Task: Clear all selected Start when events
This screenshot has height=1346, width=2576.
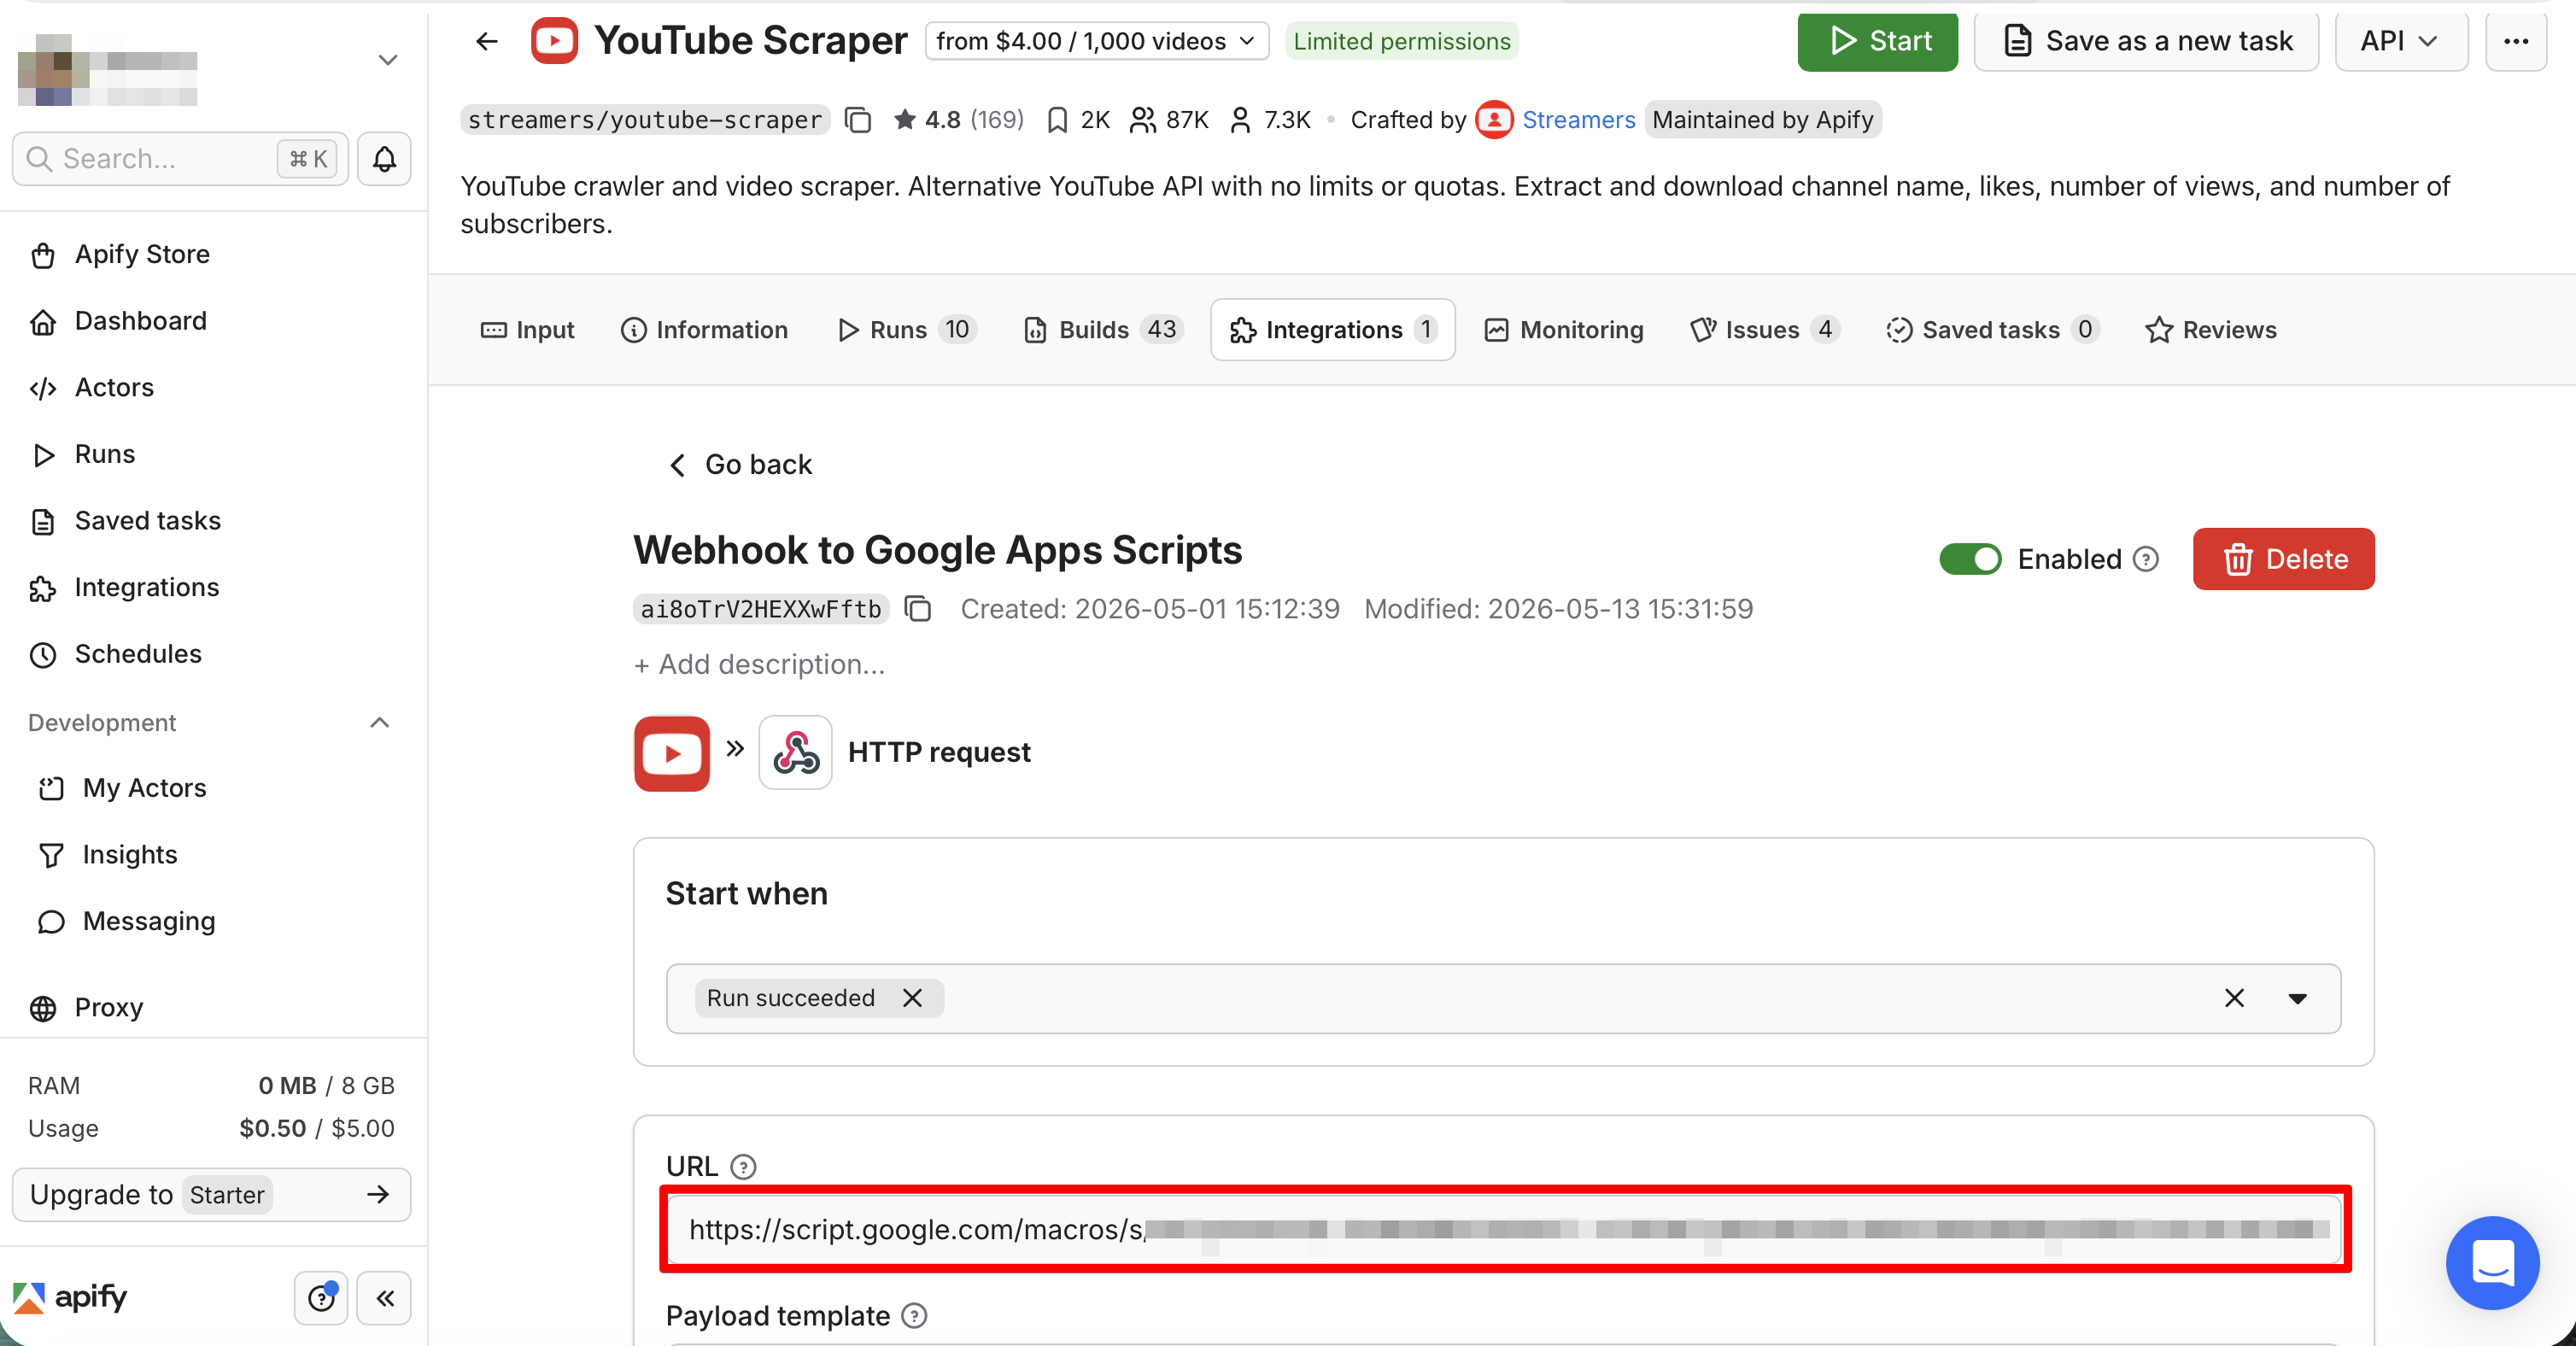Action: point(2234,998)
